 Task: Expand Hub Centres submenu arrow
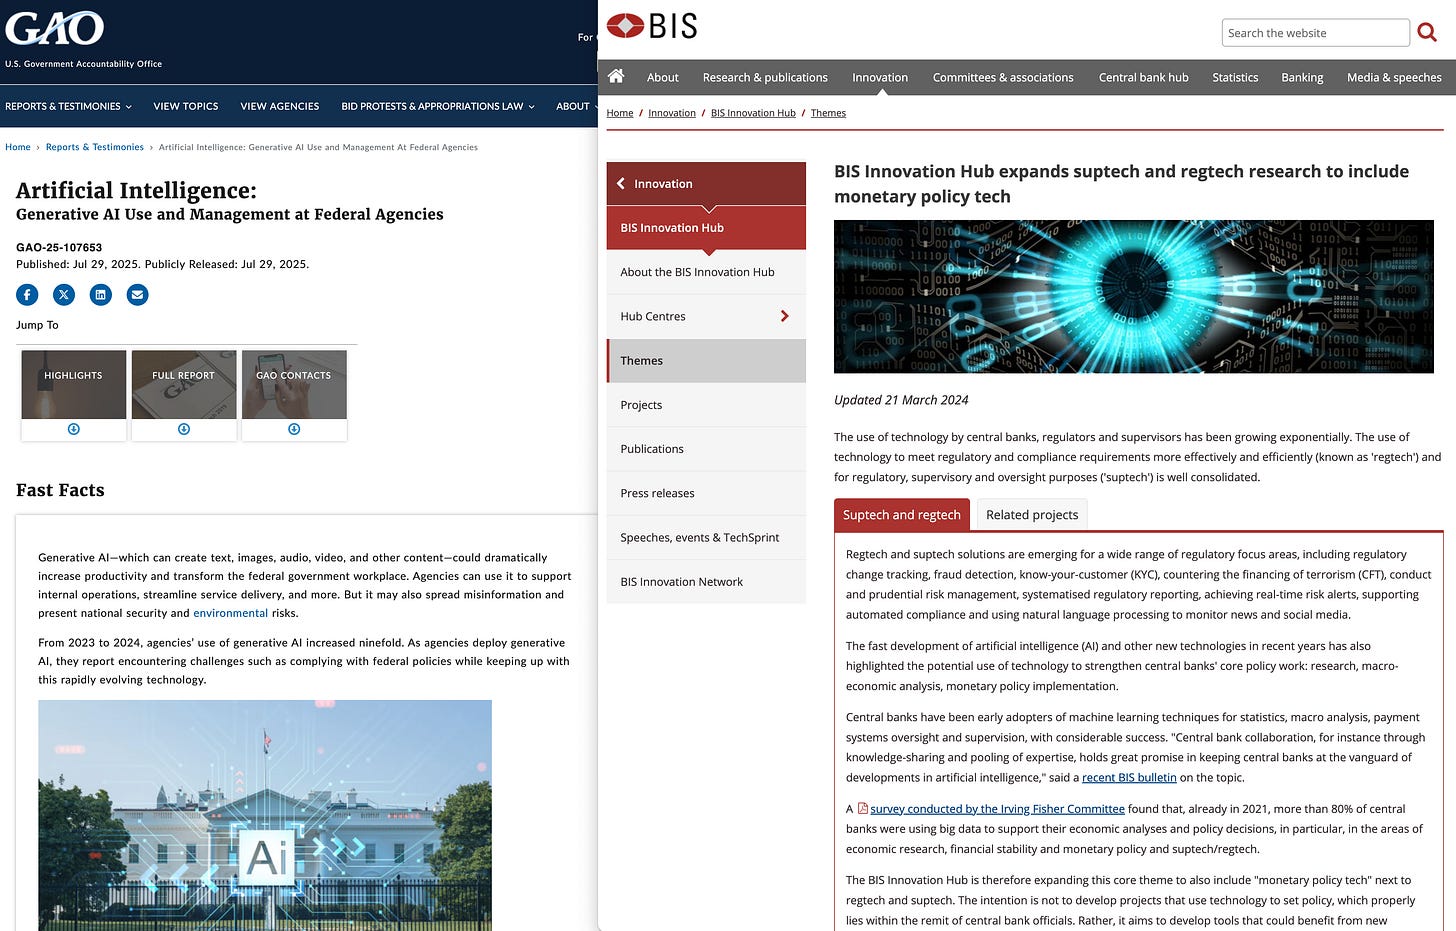pos(784,316)
